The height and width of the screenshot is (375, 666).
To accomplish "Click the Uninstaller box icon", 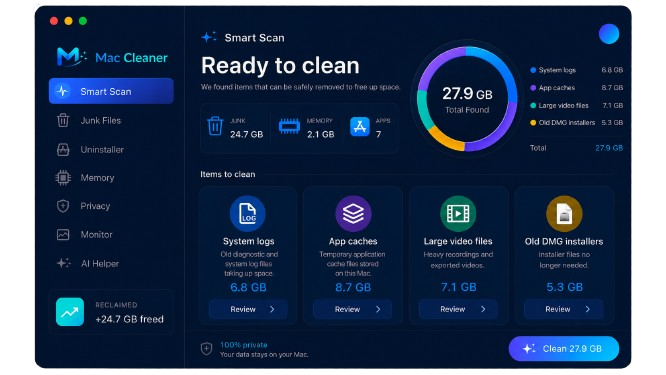I will coord(63,149).
